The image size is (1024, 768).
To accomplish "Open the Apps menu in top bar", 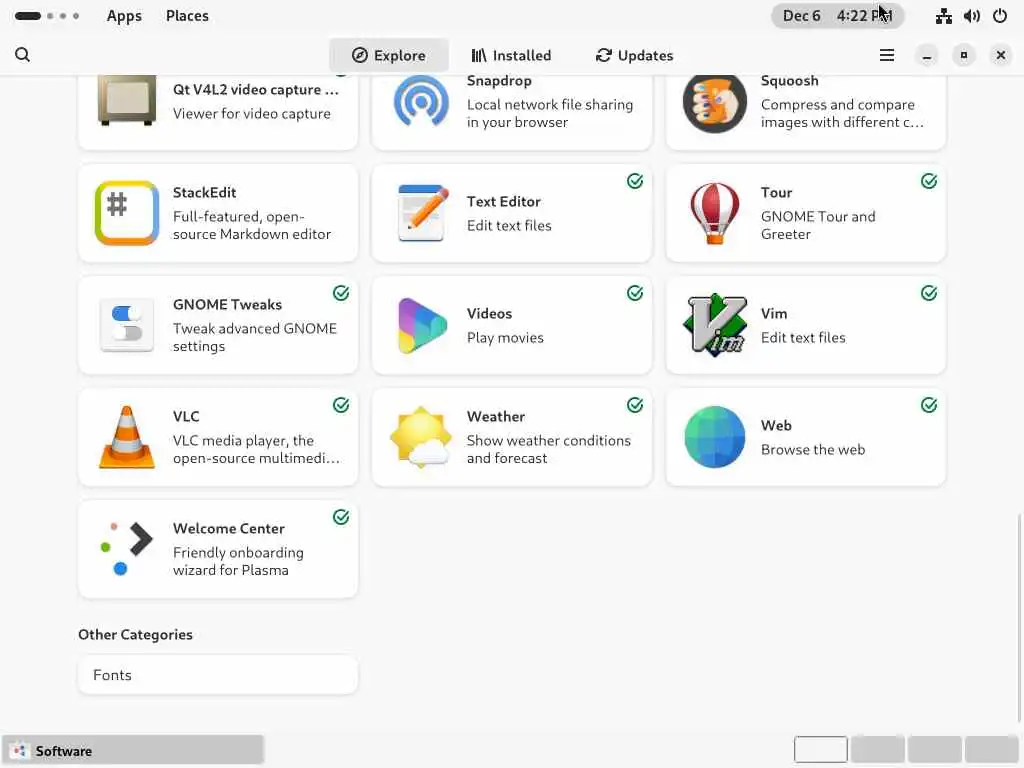I will click(124, 16).
